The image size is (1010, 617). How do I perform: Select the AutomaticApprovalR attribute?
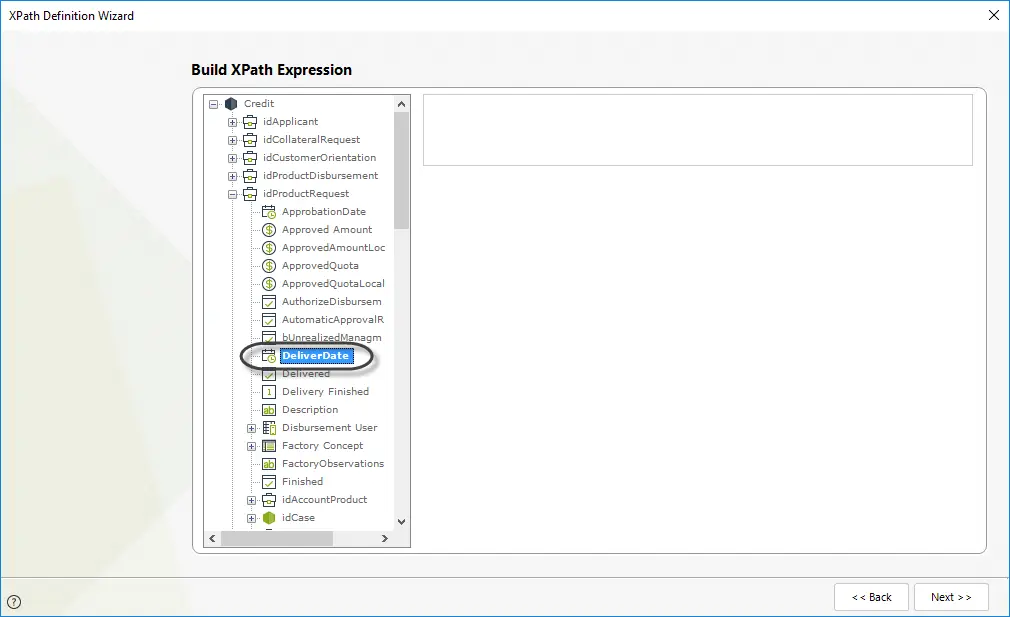(x=333, y=320)
